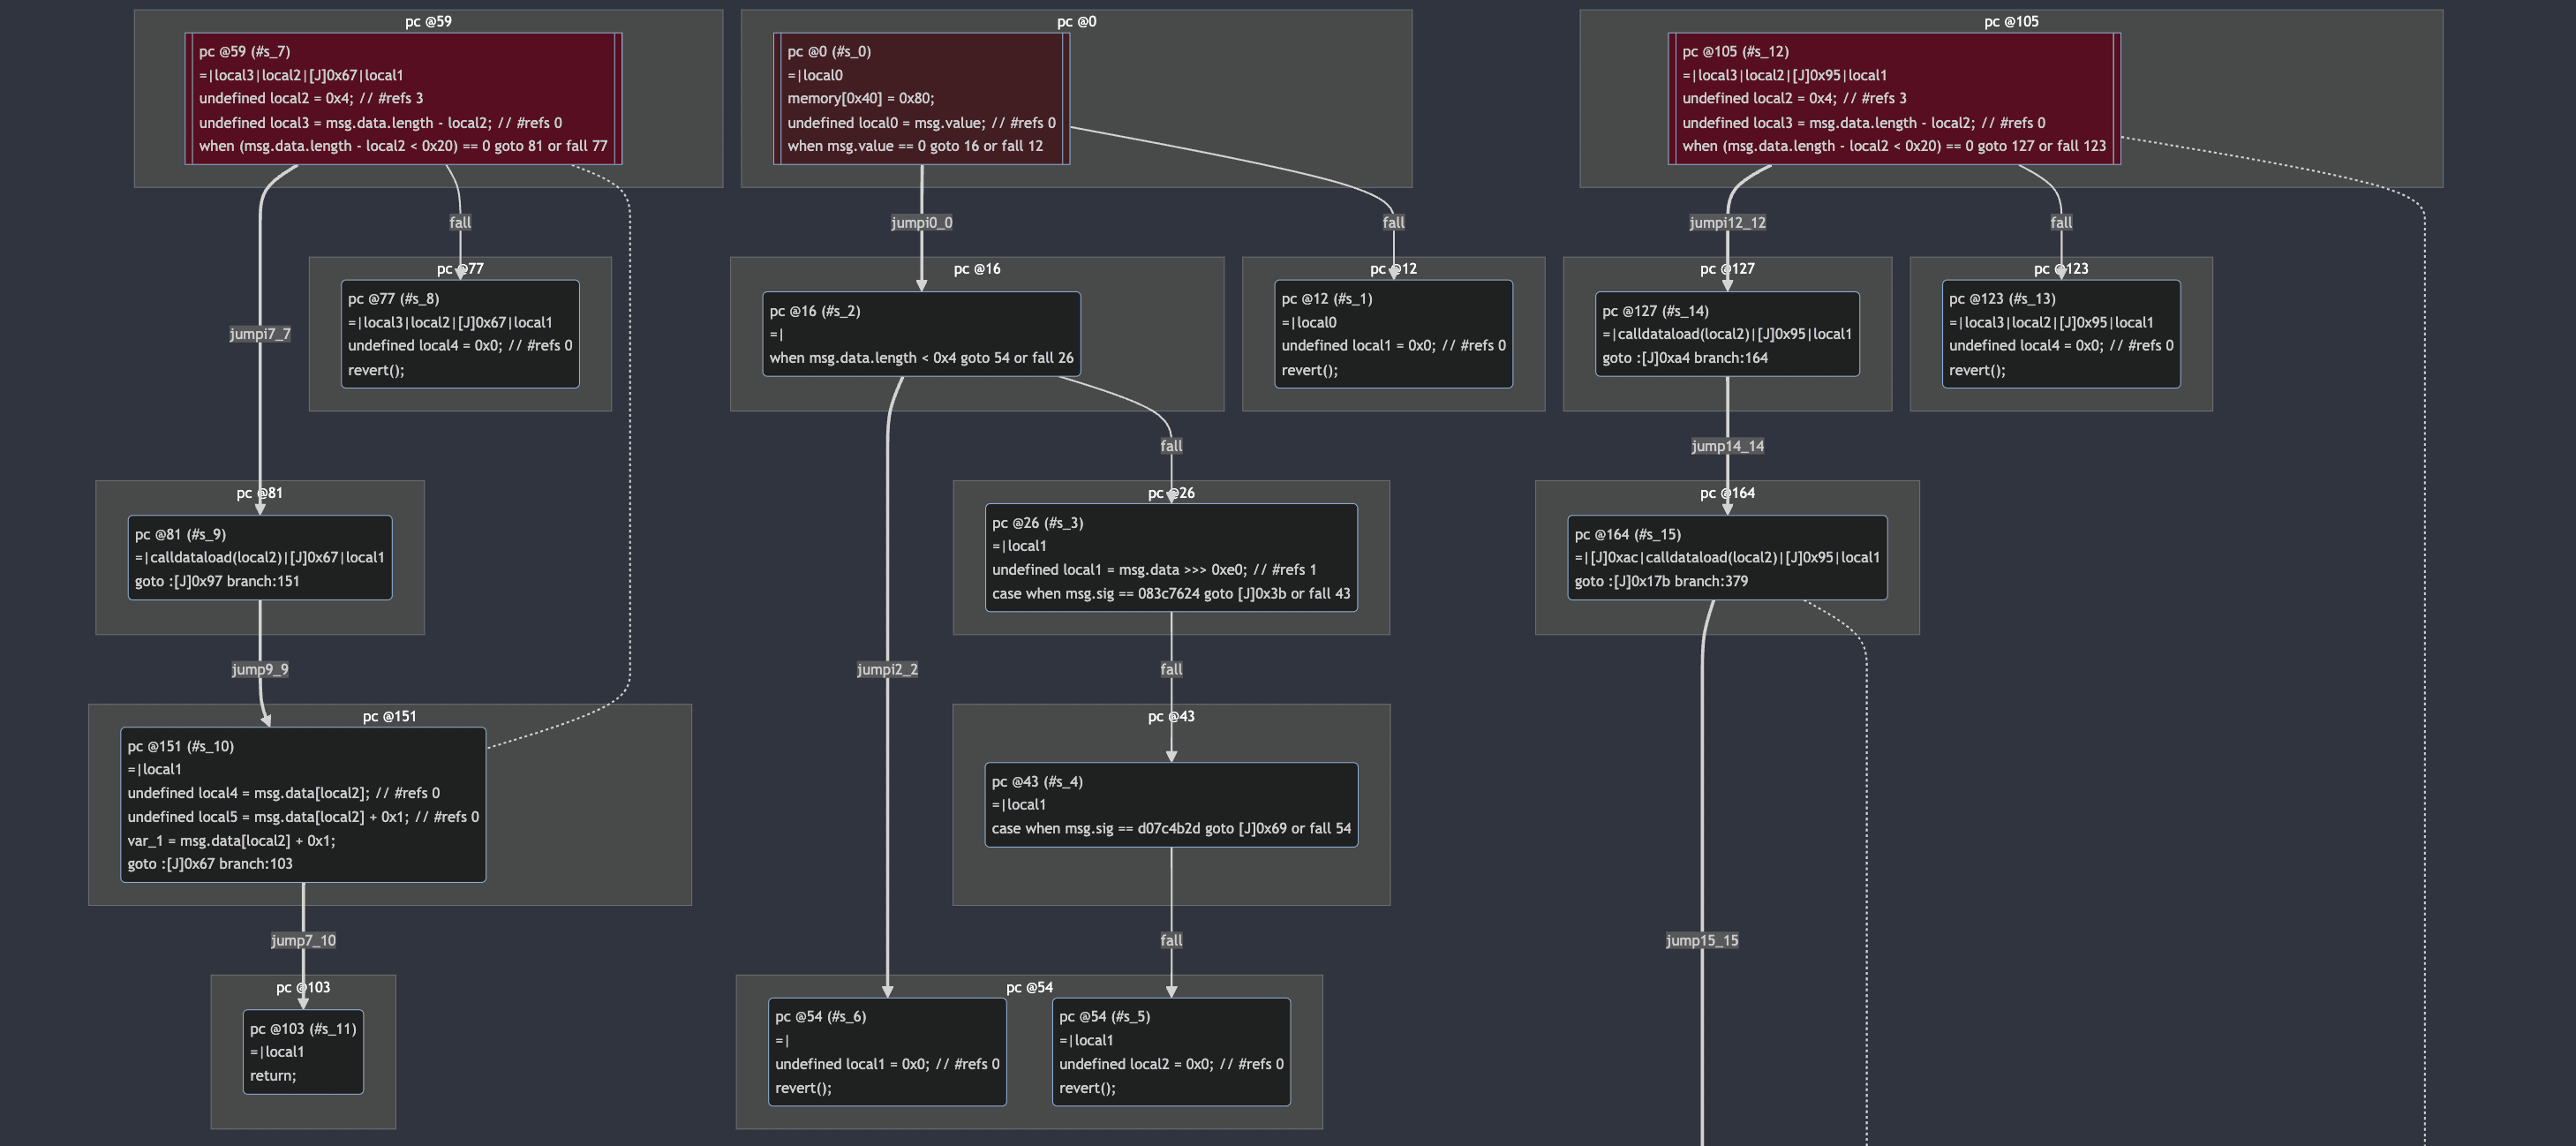
Task: Click 'goto :[J]0xa4 branch:164' line
Action: pos(1685,358)
